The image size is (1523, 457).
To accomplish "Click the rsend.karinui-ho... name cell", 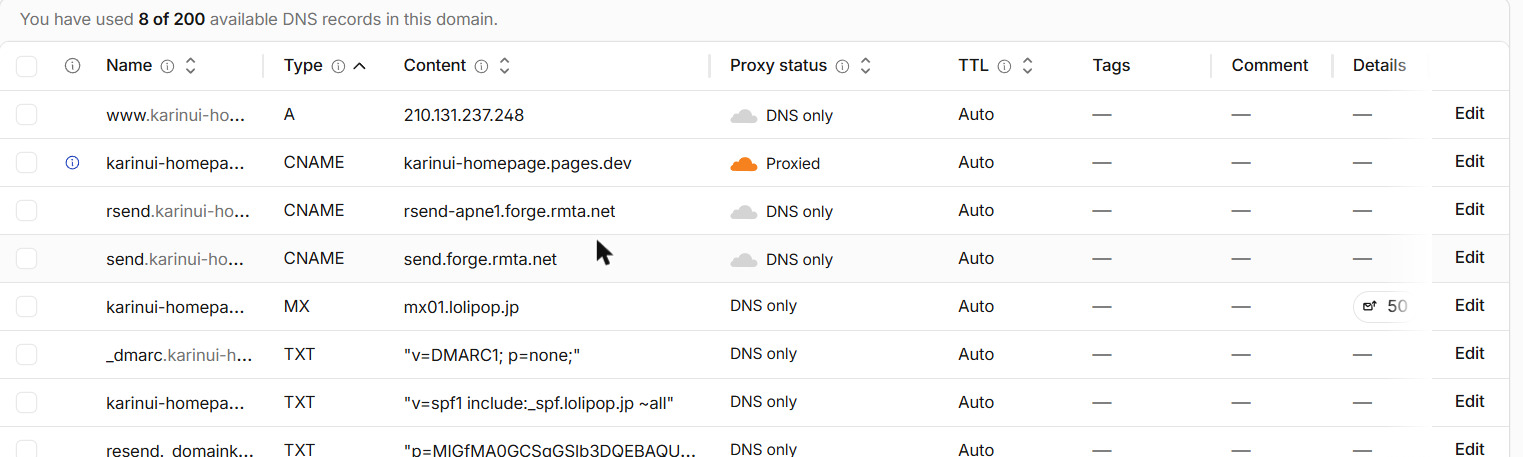I will [x=178, y=211].
